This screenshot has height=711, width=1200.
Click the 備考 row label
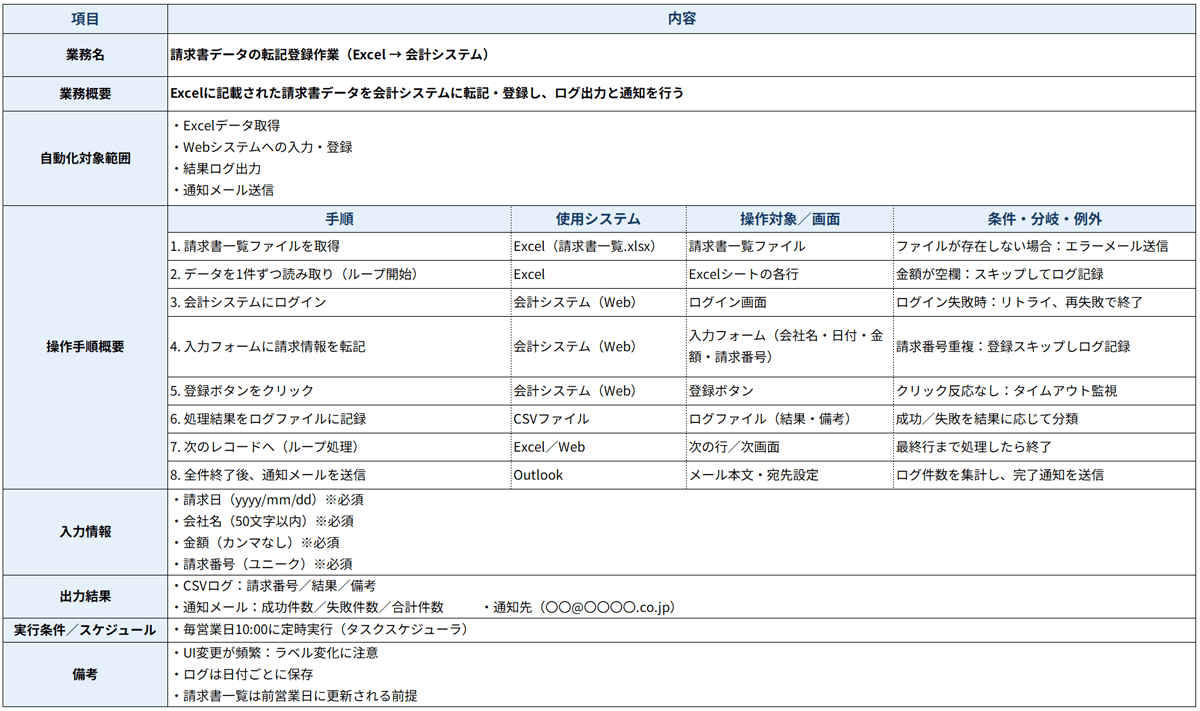pyautogui.click(x=84, y=675)
